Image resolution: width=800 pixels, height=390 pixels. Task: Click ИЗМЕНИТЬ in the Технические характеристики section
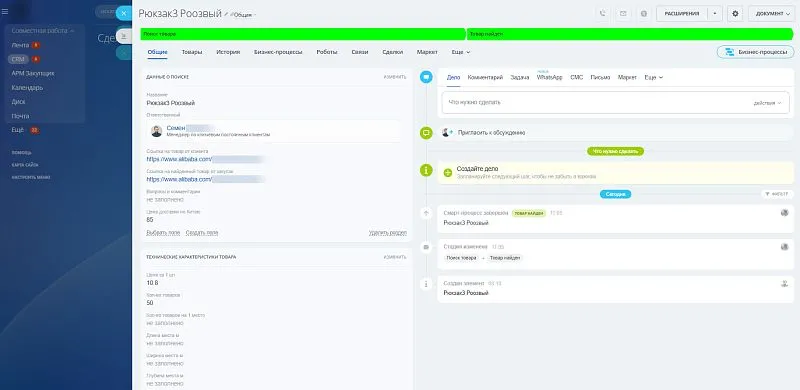[395, 257]
